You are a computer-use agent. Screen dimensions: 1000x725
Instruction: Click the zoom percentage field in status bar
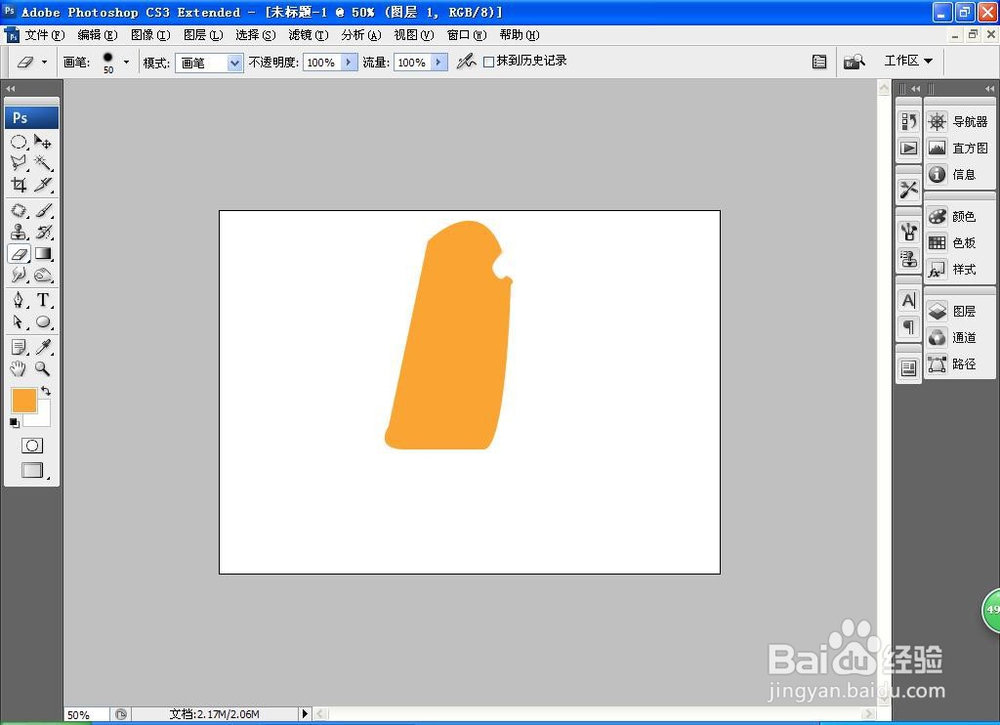click(86, 715)
